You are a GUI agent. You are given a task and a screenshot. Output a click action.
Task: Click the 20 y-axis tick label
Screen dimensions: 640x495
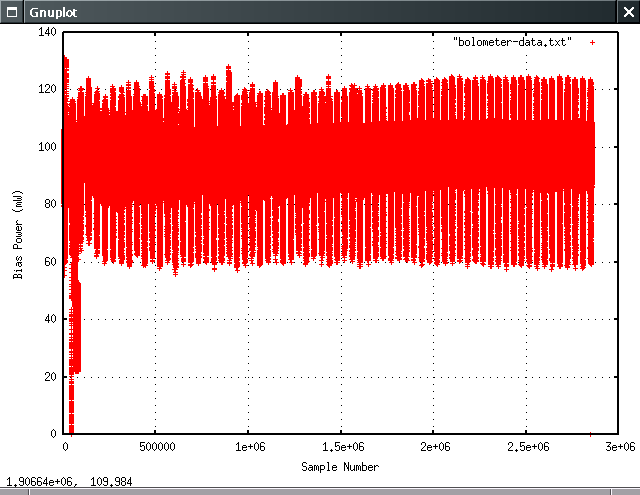point(51,377)
